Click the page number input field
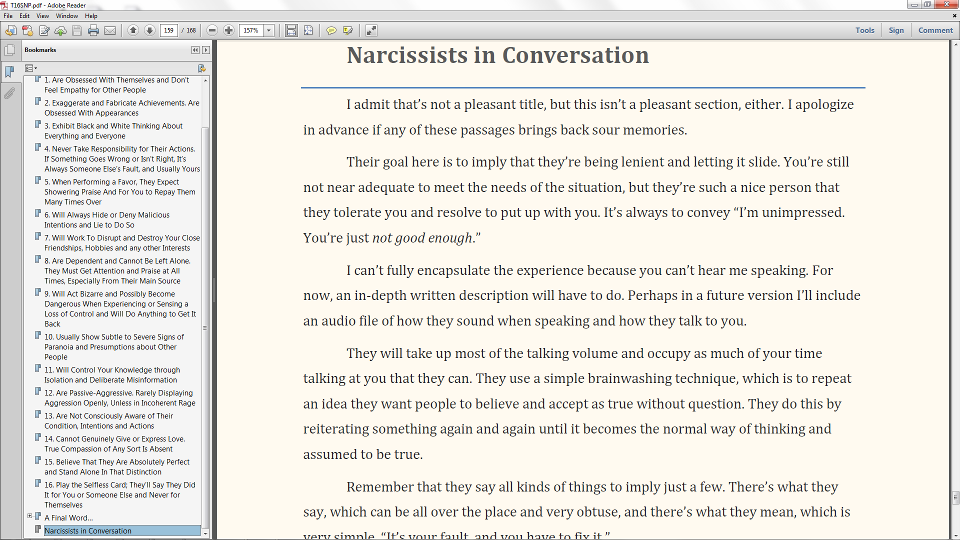The image size is (960, 540). [169, 31]
